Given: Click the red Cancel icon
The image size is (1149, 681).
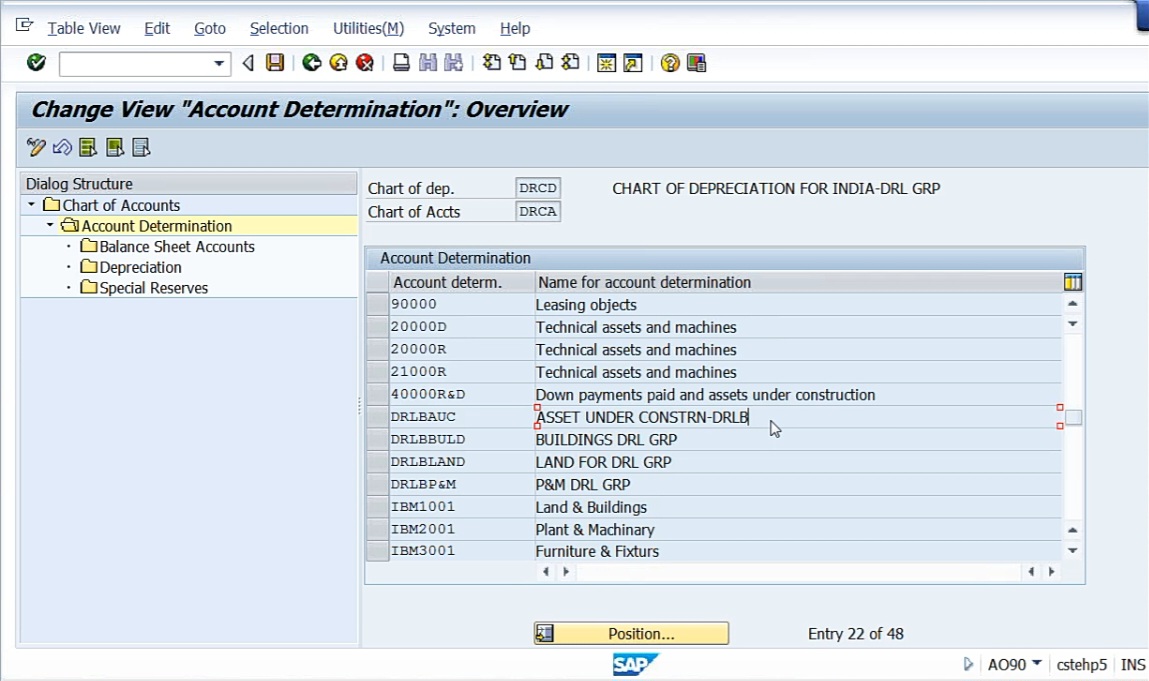Looking at the screenshot, I should point(364,63).
